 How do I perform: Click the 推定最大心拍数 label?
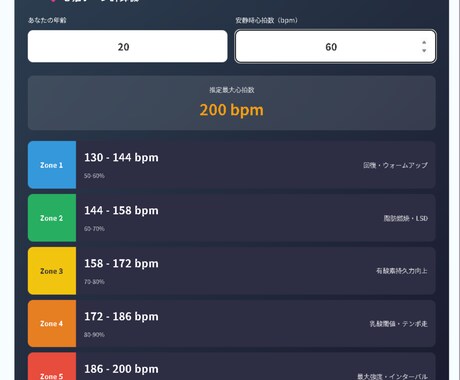(x=232, y=90)
